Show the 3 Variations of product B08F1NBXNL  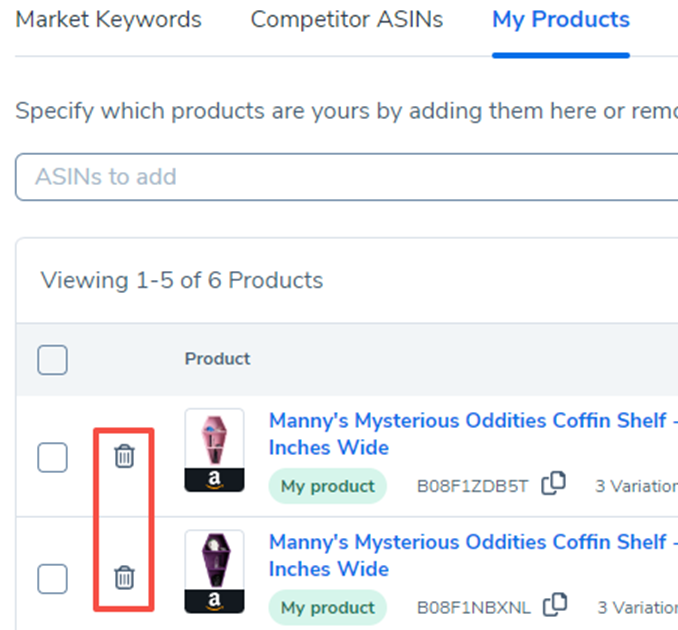pyautogui.click(x=637, y=607)
